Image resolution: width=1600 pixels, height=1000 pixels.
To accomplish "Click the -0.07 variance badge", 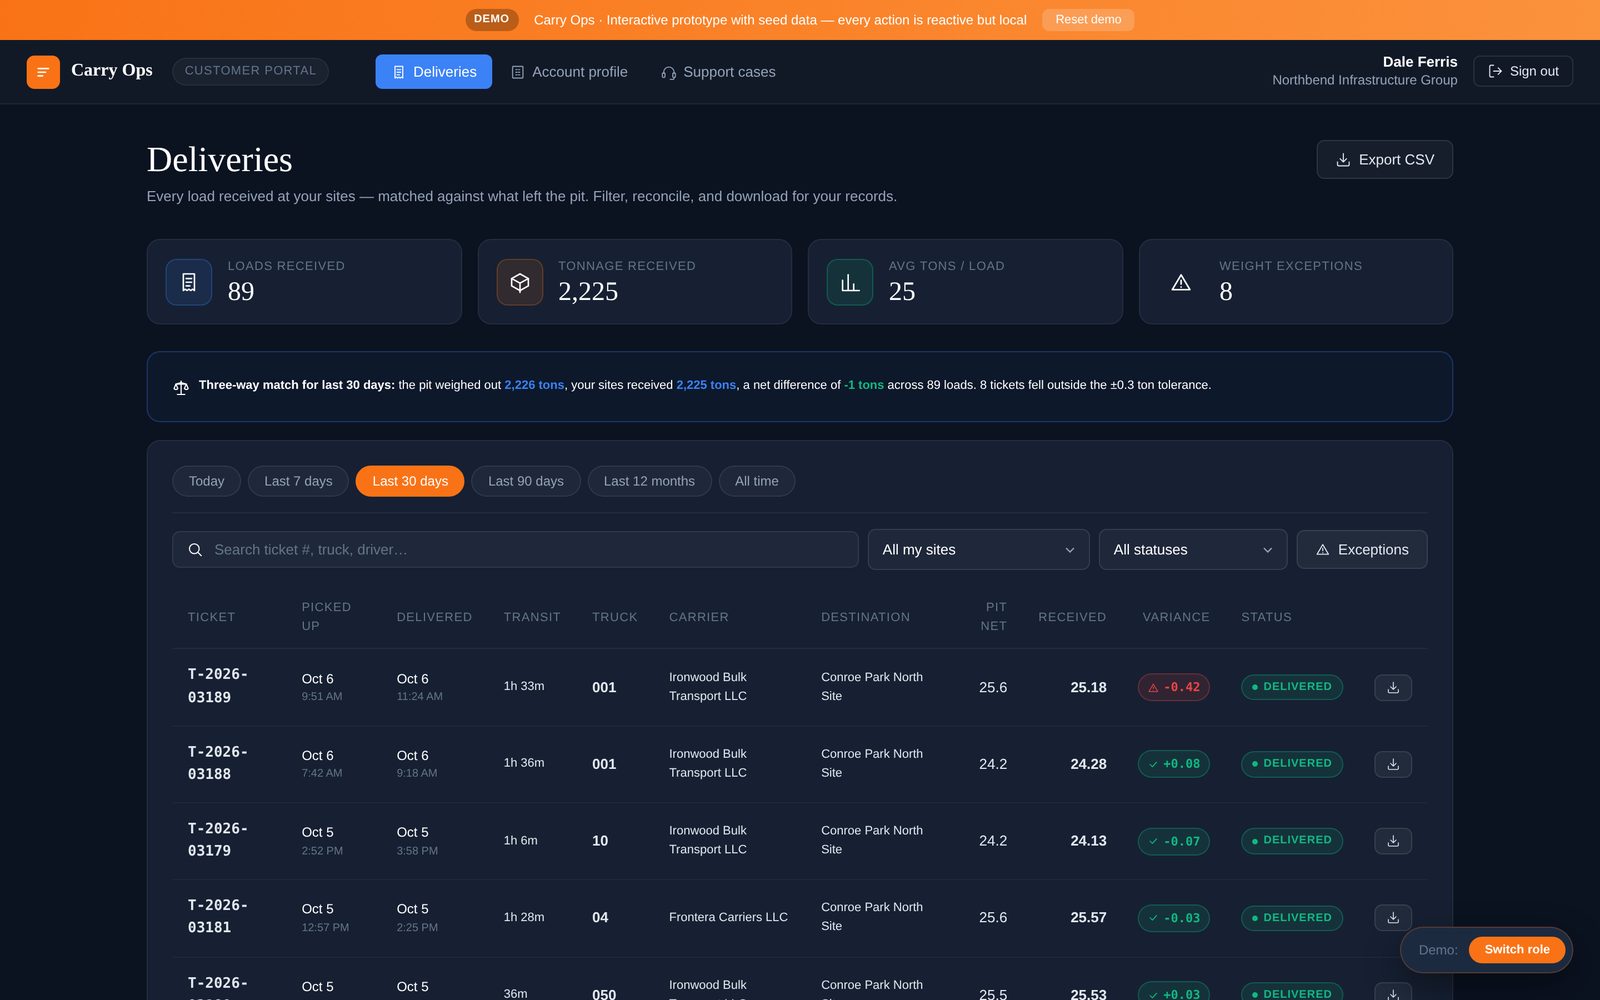I will [x=1174, y=841].
